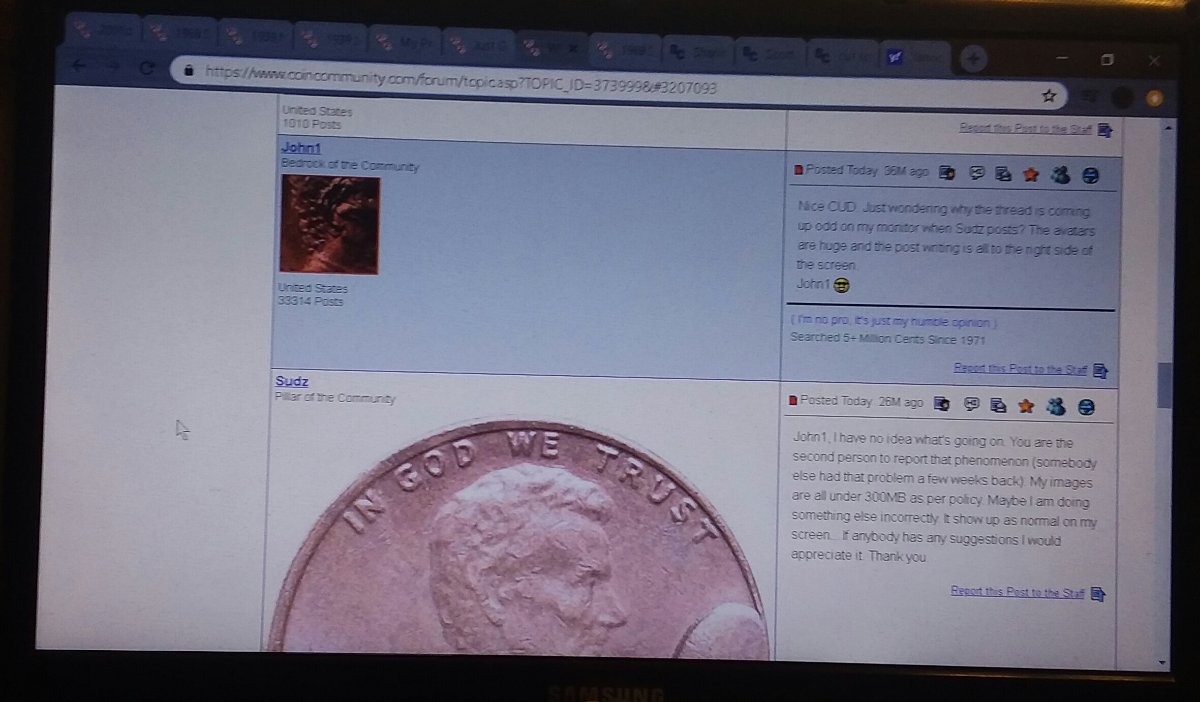The image size is (1200, 702).
Task: Click the sunglasses smiley after John1's name
Action: (x=841, y=285)
